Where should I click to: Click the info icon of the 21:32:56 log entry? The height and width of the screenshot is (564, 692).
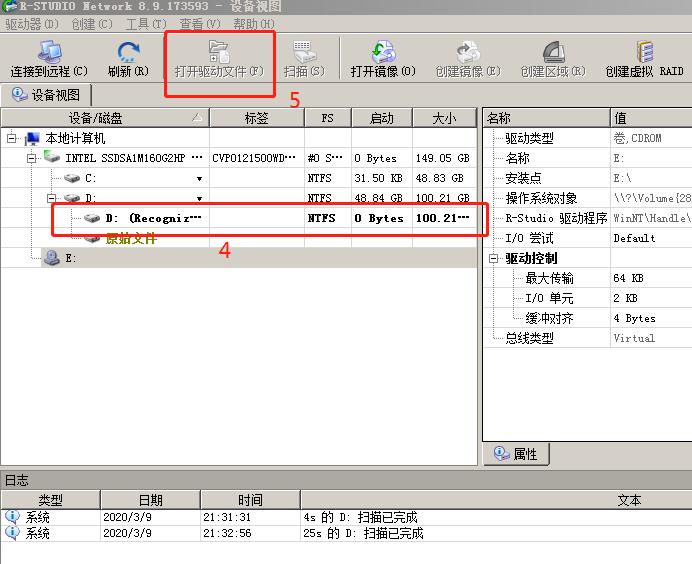click(12, 533)
